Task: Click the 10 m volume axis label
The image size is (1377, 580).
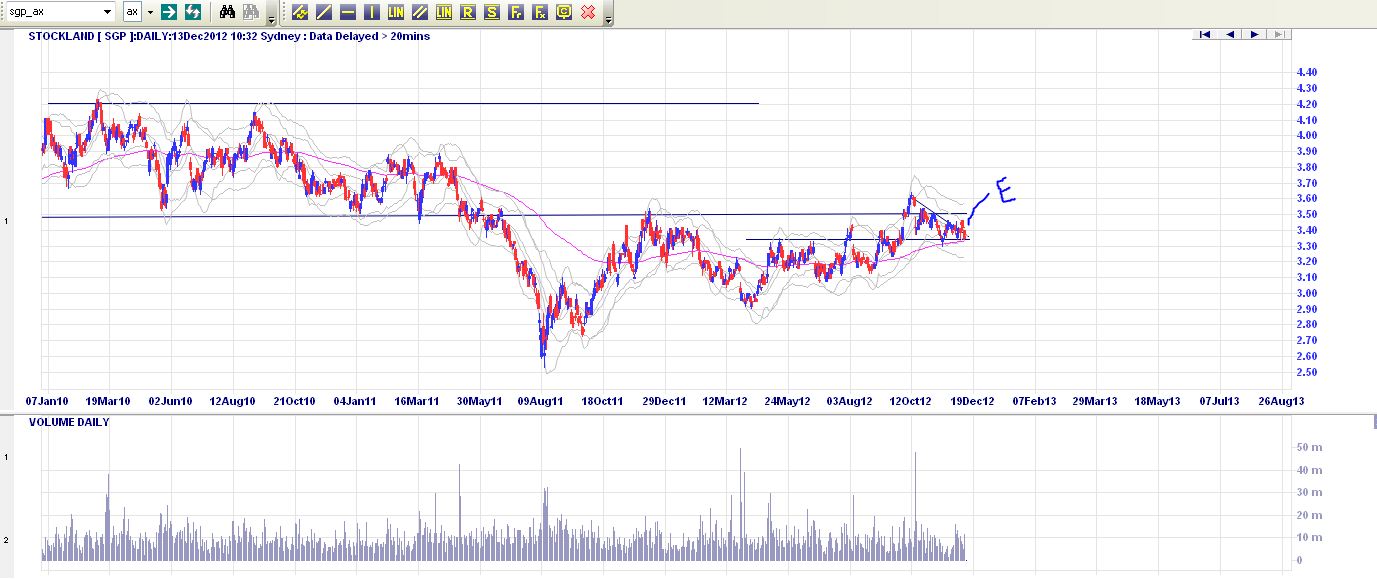Action: click(1307, 538)
